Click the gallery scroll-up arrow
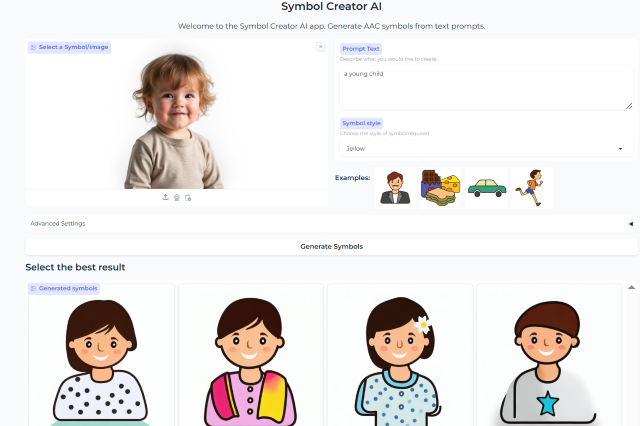640x426 pixels. click(x=631, y=287)
